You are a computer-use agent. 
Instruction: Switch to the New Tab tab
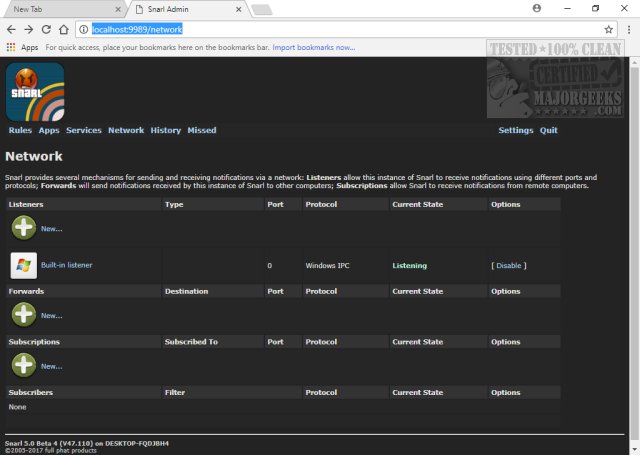click(x=61, y=9)
